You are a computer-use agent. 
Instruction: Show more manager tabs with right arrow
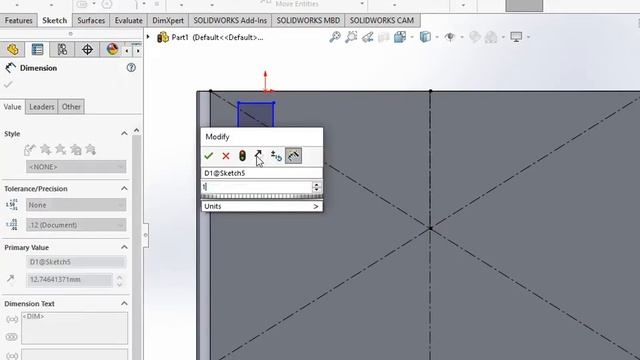[x=138, y=51]
